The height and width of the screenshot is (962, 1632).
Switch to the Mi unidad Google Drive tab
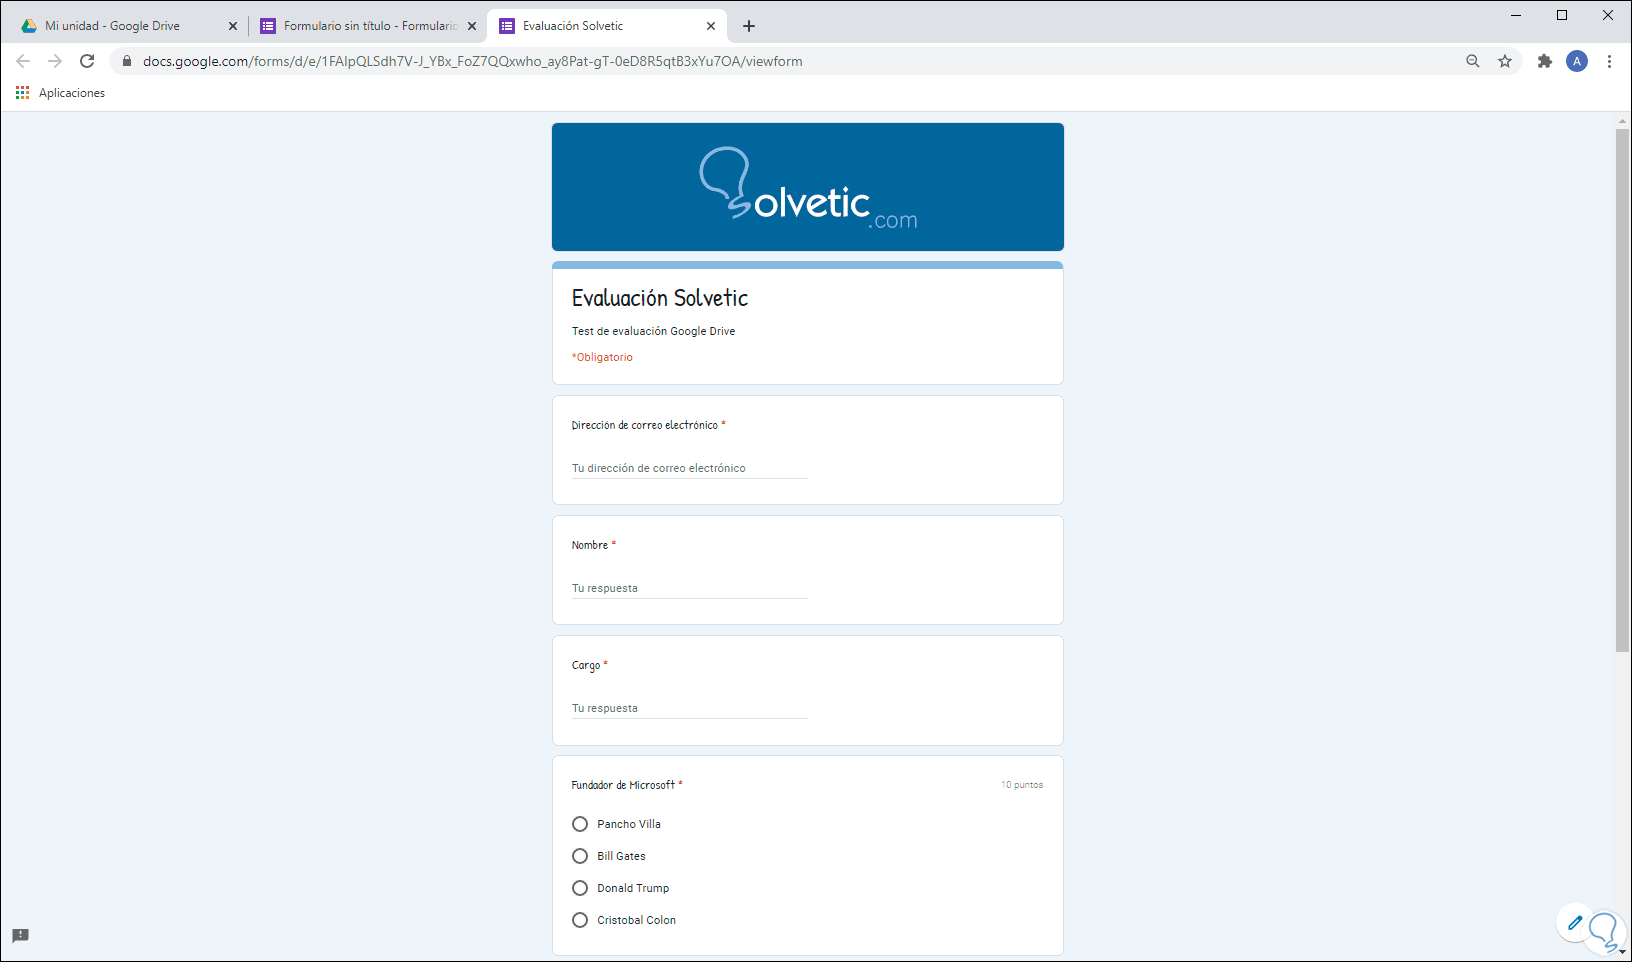pyautogui.click(x=120, y=26)
